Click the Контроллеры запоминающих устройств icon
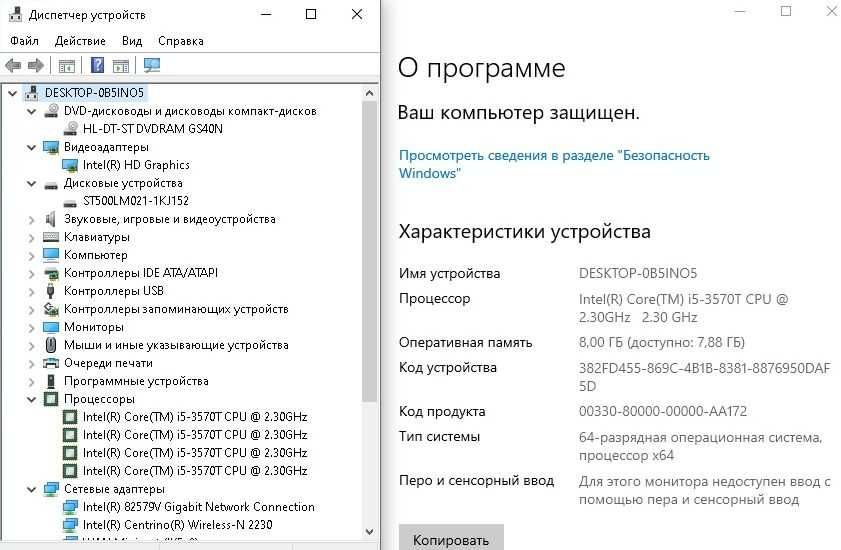The width and height of the screenshot is (841, 550). click(51, 309)
